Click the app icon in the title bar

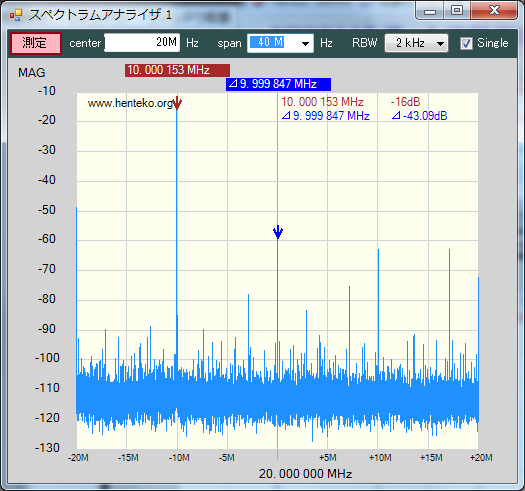tap(16, 15)
